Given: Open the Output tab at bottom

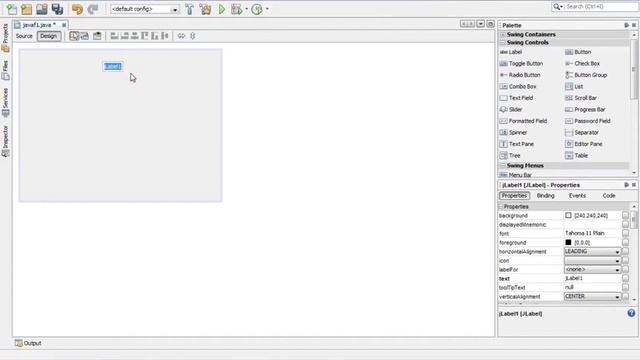Looking at the screenshot, I should point(28,343).
